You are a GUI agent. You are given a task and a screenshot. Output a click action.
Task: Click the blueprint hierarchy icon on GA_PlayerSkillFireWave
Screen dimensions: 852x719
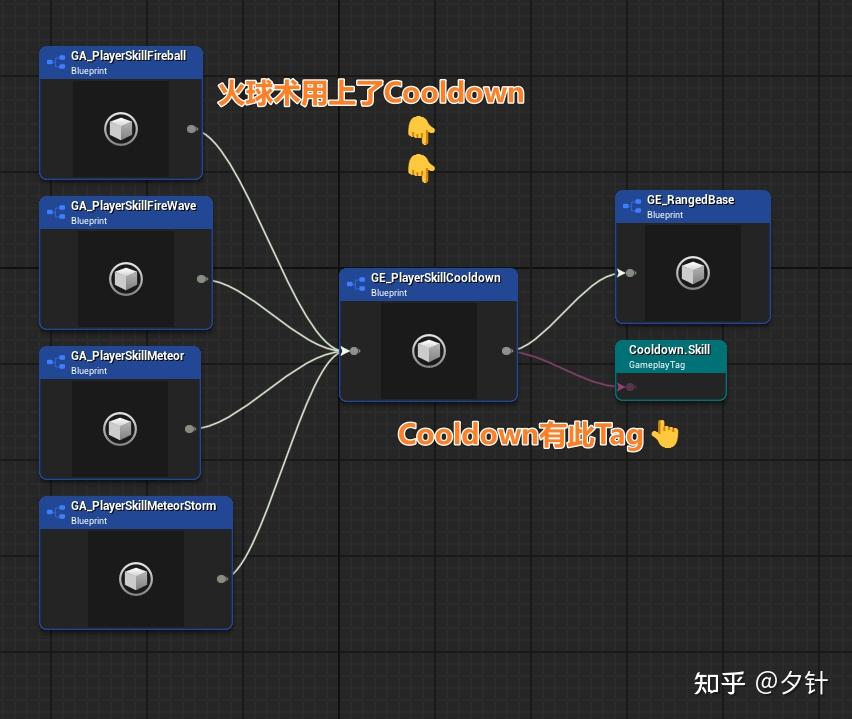click(x=56, y=213)
